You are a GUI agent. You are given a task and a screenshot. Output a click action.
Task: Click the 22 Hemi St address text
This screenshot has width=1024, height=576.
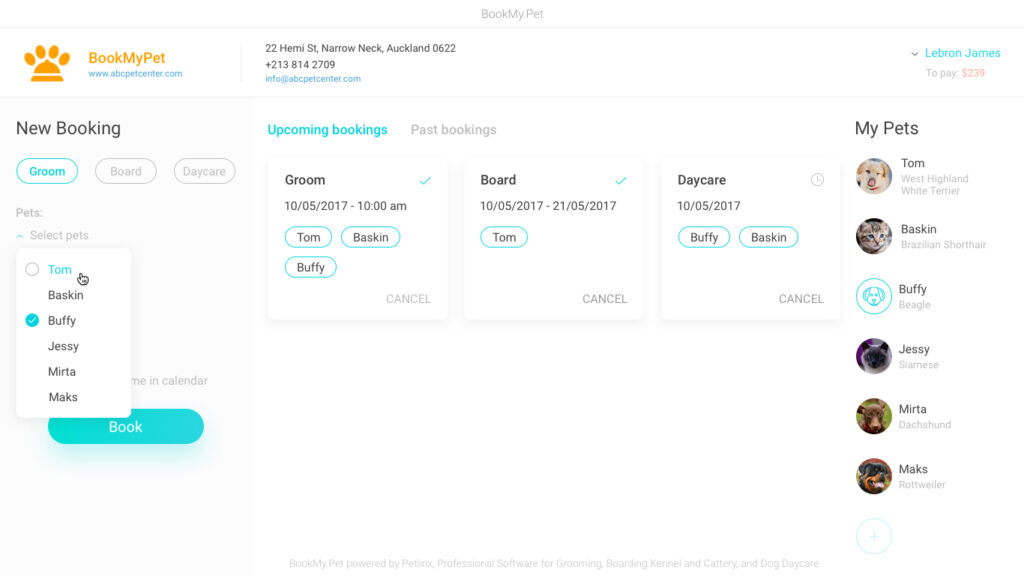(360, 48)
